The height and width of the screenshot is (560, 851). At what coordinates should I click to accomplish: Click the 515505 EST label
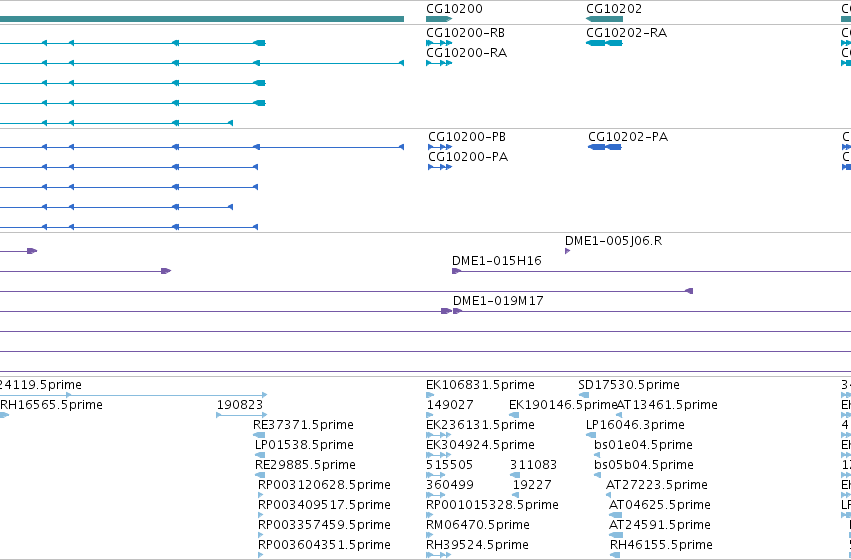tap(449, 464)
